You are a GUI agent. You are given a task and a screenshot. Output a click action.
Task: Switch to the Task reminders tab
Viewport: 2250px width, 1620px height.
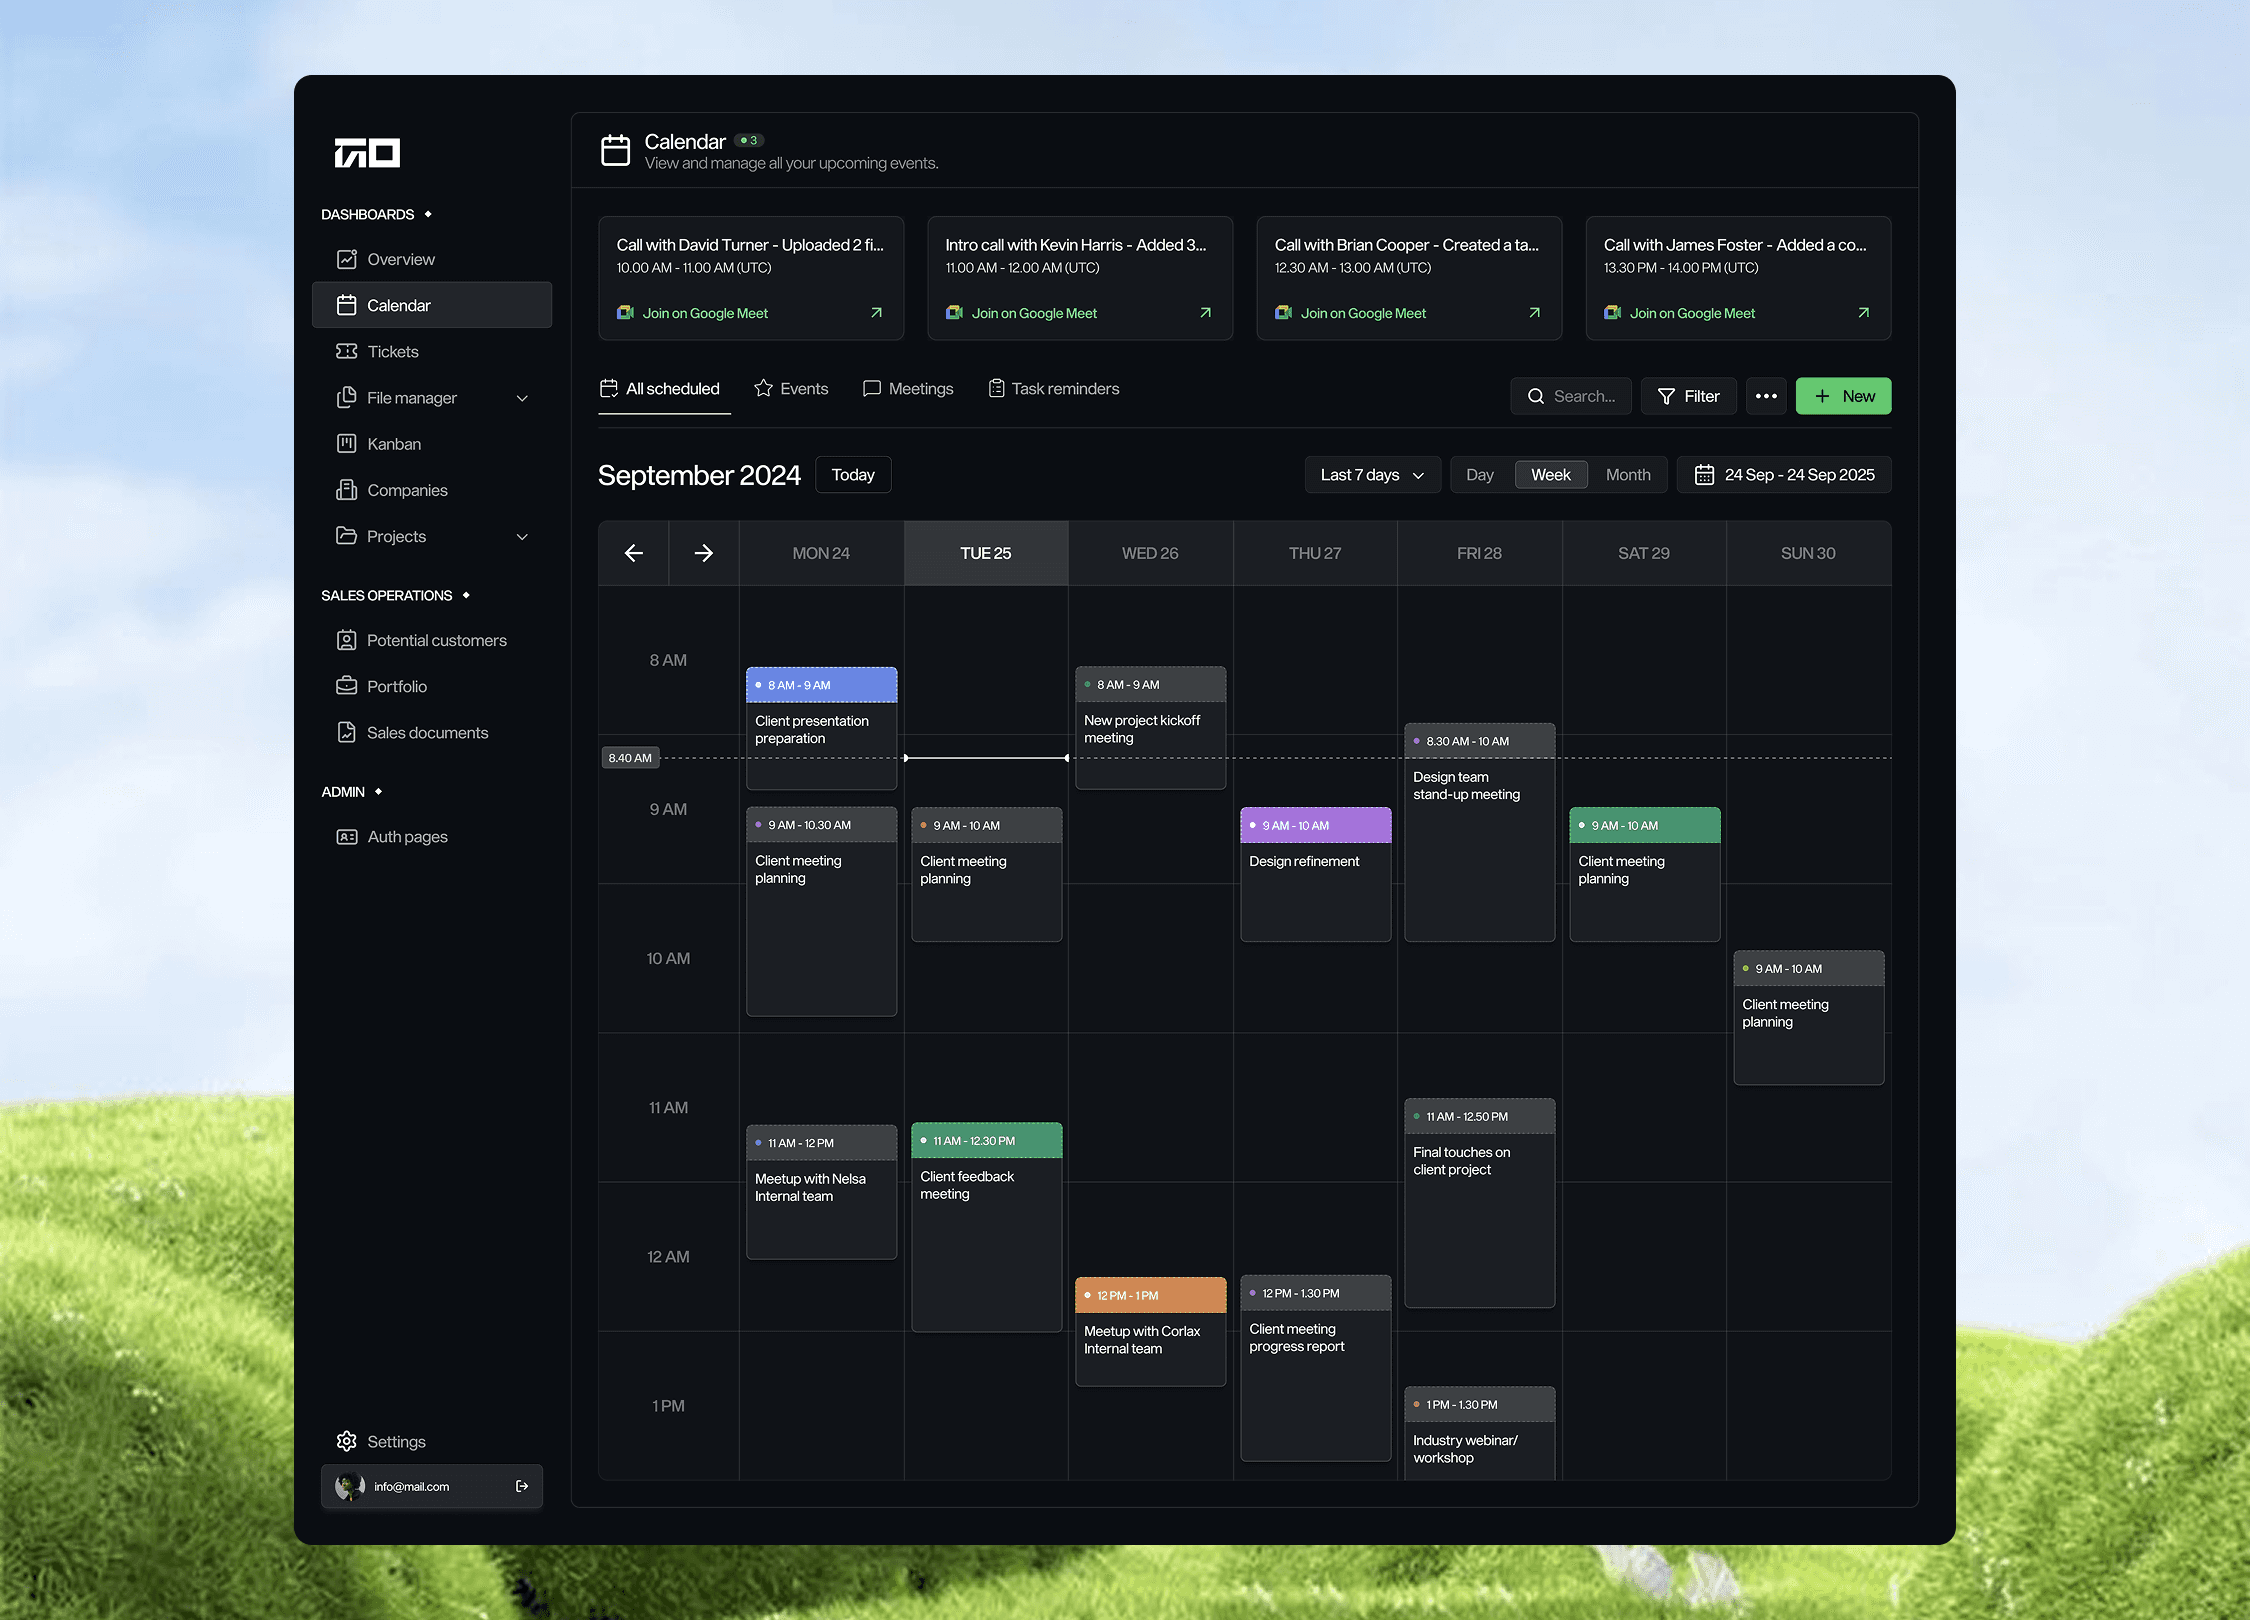tap(1053, 389)
